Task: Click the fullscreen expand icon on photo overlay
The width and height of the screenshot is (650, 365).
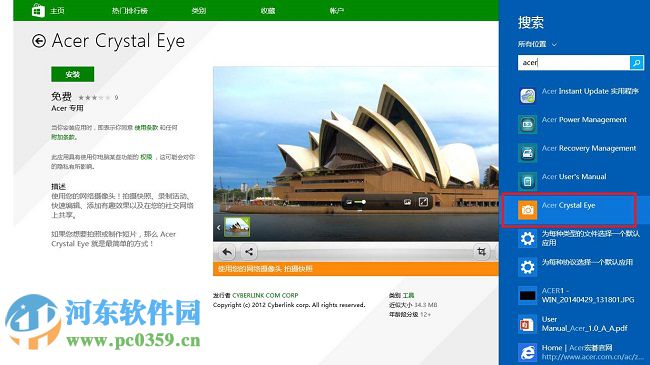Action: tap(423, 202)
